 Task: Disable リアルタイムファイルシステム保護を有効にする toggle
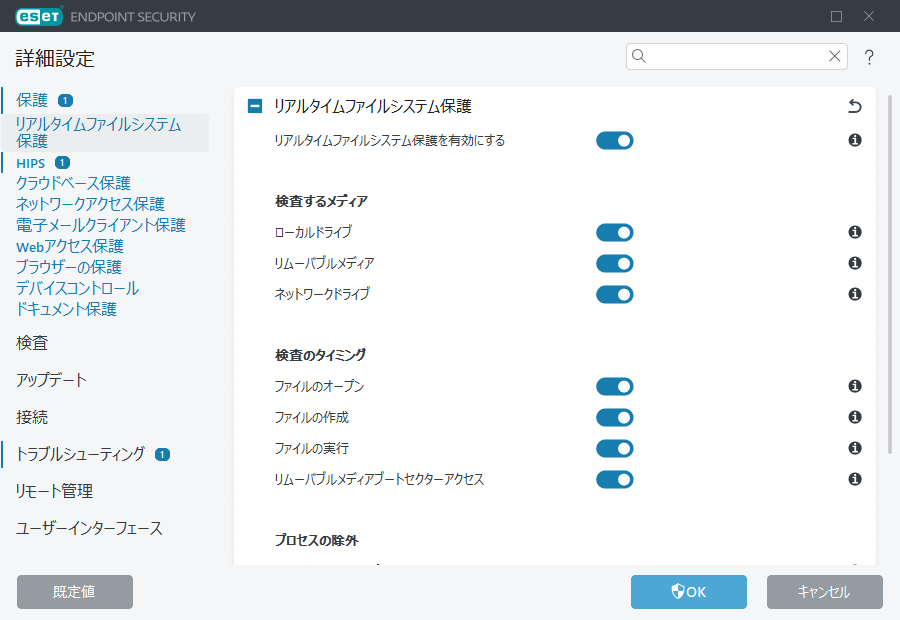[614, 141]
